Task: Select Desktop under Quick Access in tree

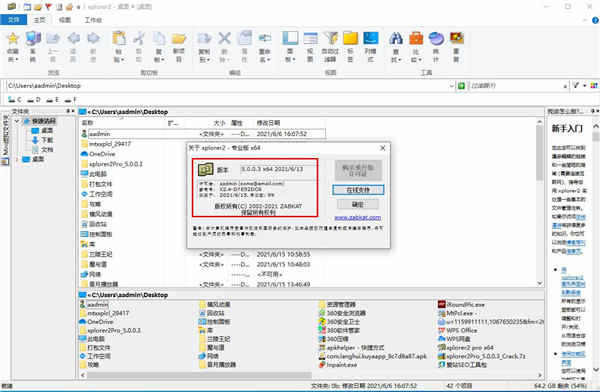Action: point(42,131)
